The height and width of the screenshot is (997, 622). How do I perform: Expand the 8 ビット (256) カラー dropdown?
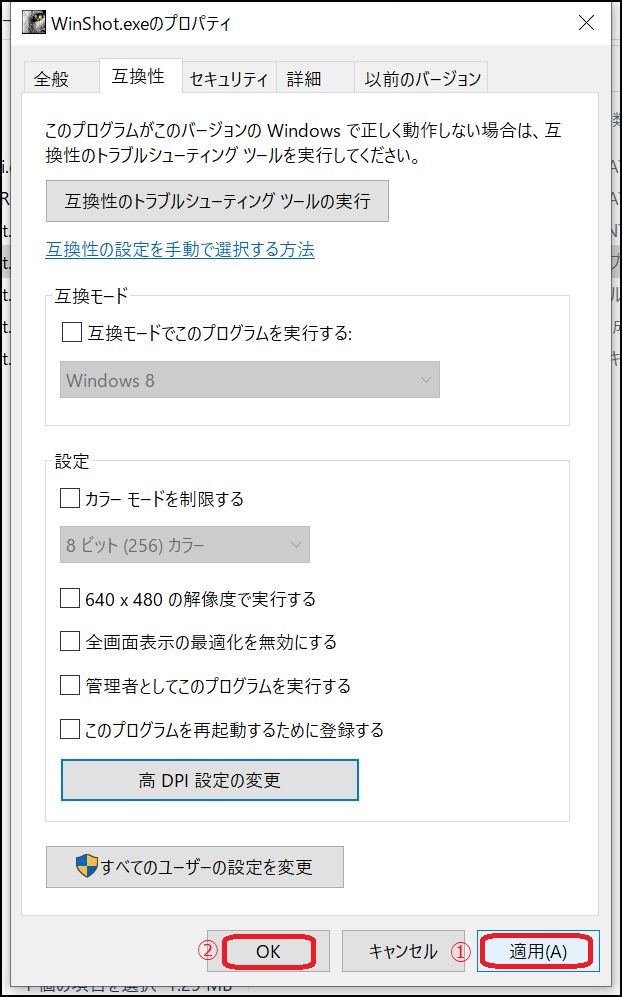tap(185, 545)
